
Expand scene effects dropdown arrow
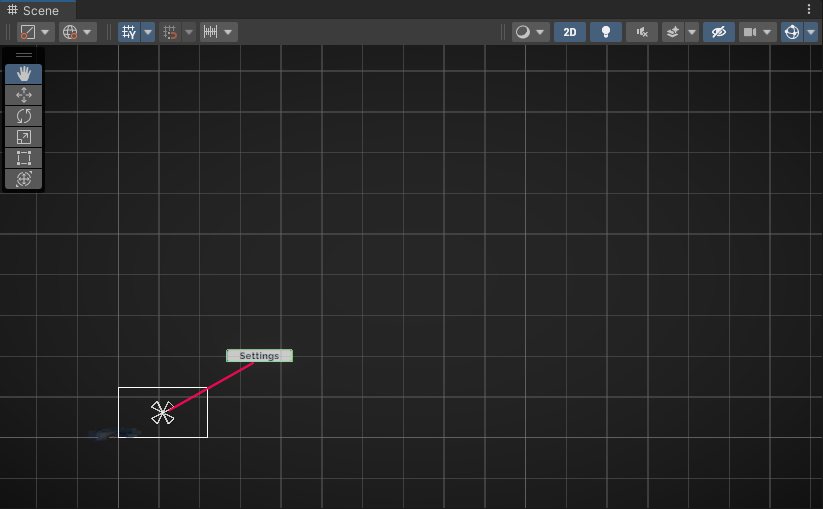point(692,32)
